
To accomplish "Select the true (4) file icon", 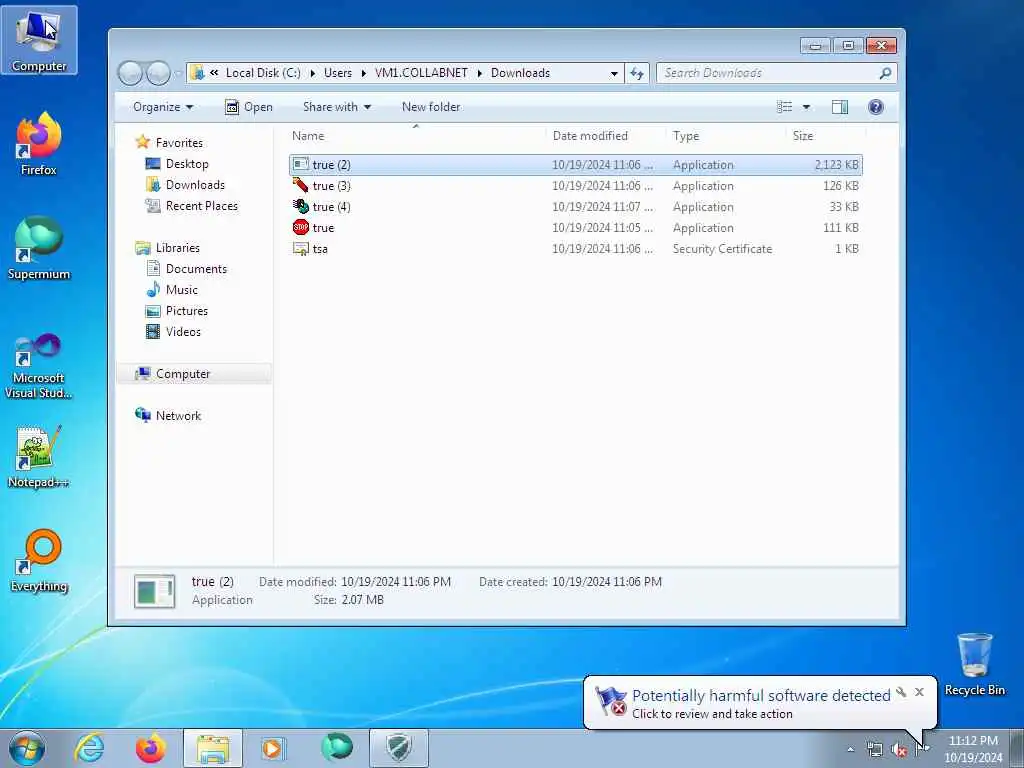I will click(x=300, y=206).
